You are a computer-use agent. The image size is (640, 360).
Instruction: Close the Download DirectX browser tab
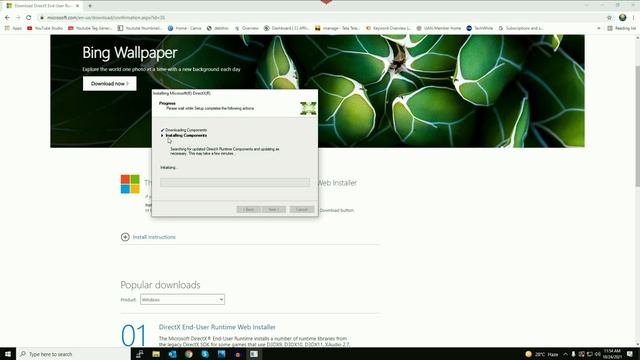[x=77, y=6]
